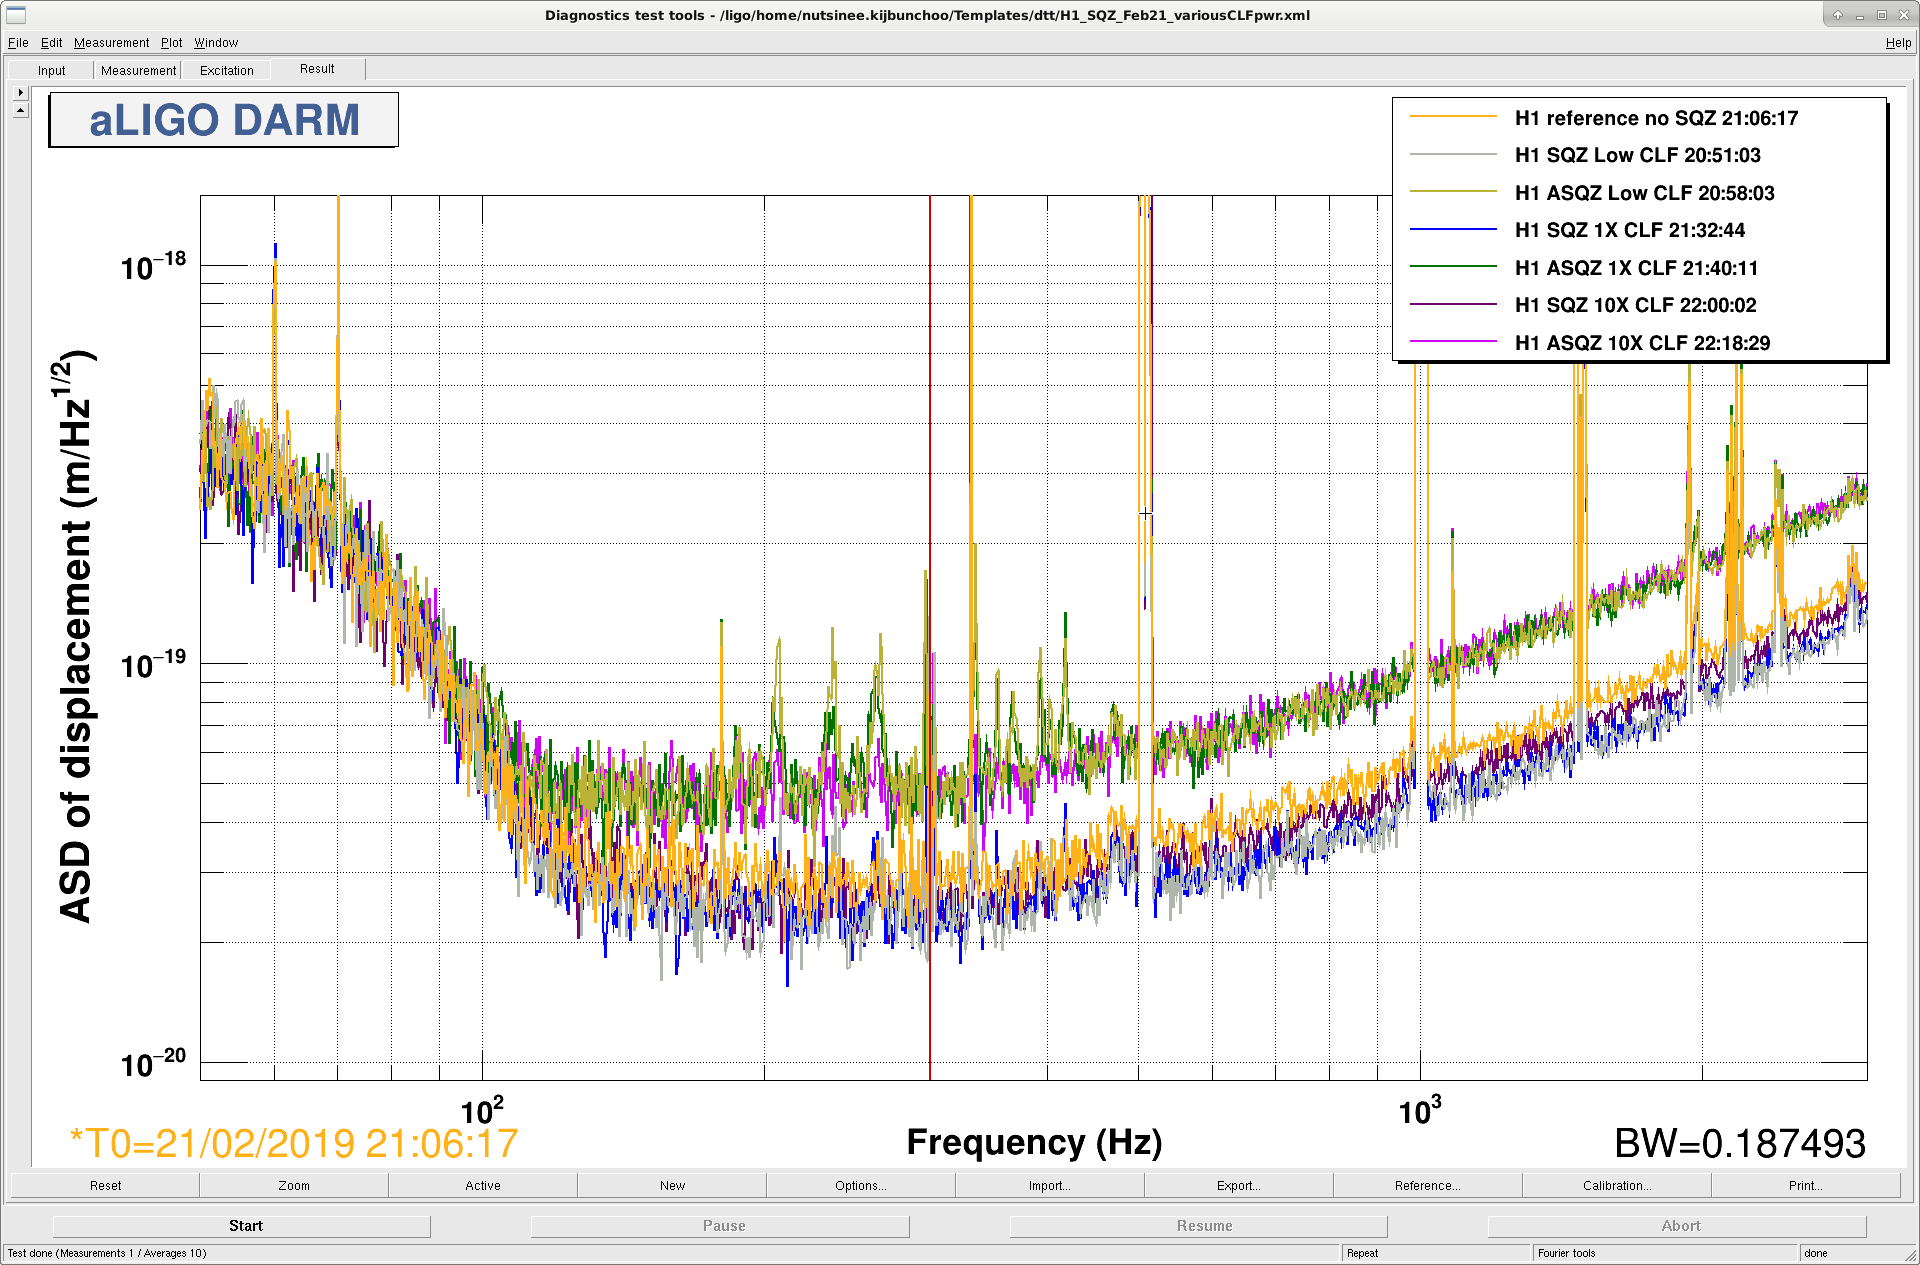
Task: Click the Reset button
Action: click(105, 1185)
